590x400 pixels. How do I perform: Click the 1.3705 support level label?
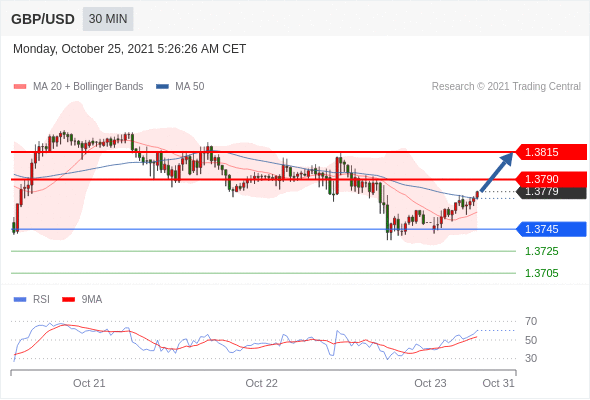tap(541, 273)
